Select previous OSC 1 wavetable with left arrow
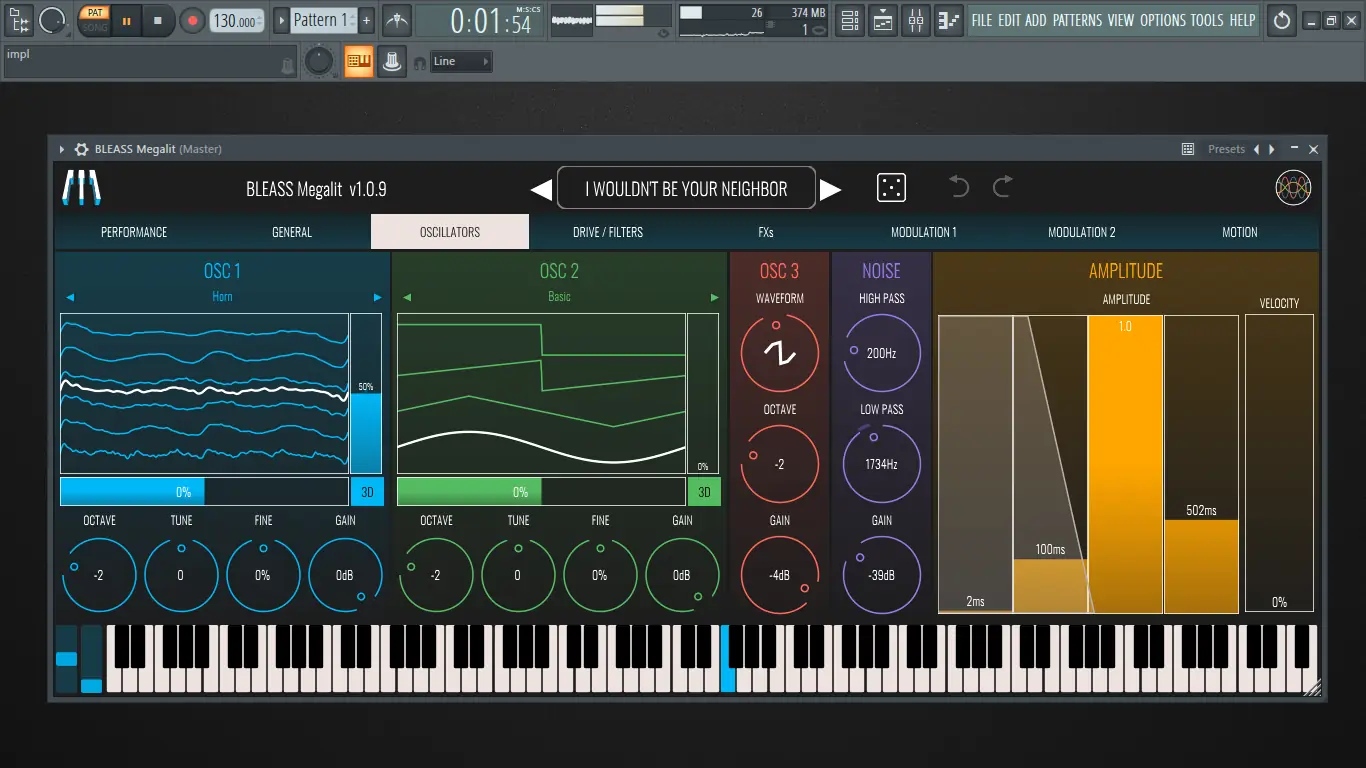 pos(70,297)
